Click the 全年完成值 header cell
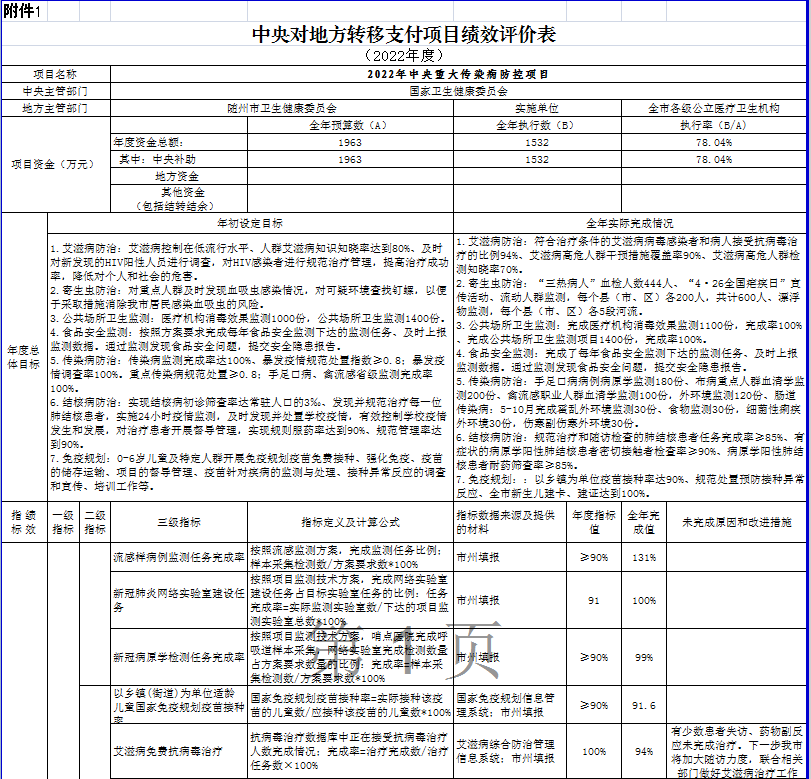Viewport: 811px width, 779px height. click(x=644, y=522)
